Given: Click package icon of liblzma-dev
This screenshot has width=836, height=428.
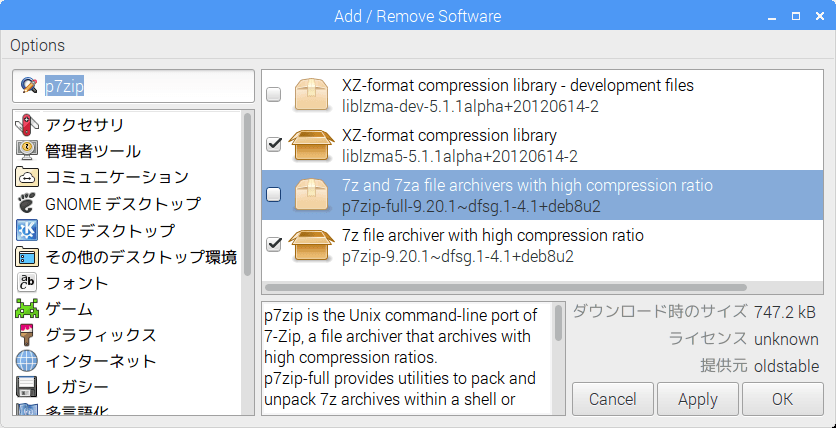Looking at the screenshot, I should (x=311, y=95).
